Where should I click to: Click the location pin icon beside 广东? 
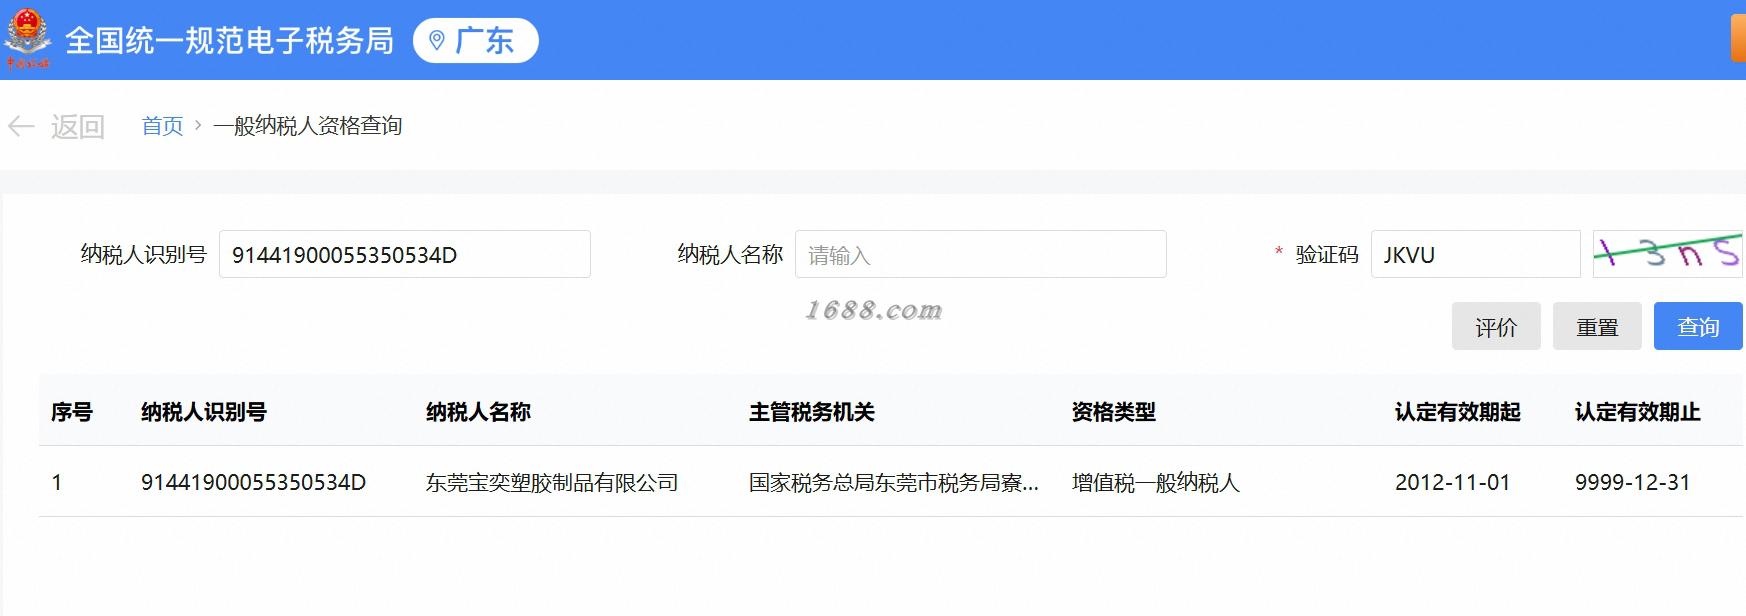(x=436, y=40)
